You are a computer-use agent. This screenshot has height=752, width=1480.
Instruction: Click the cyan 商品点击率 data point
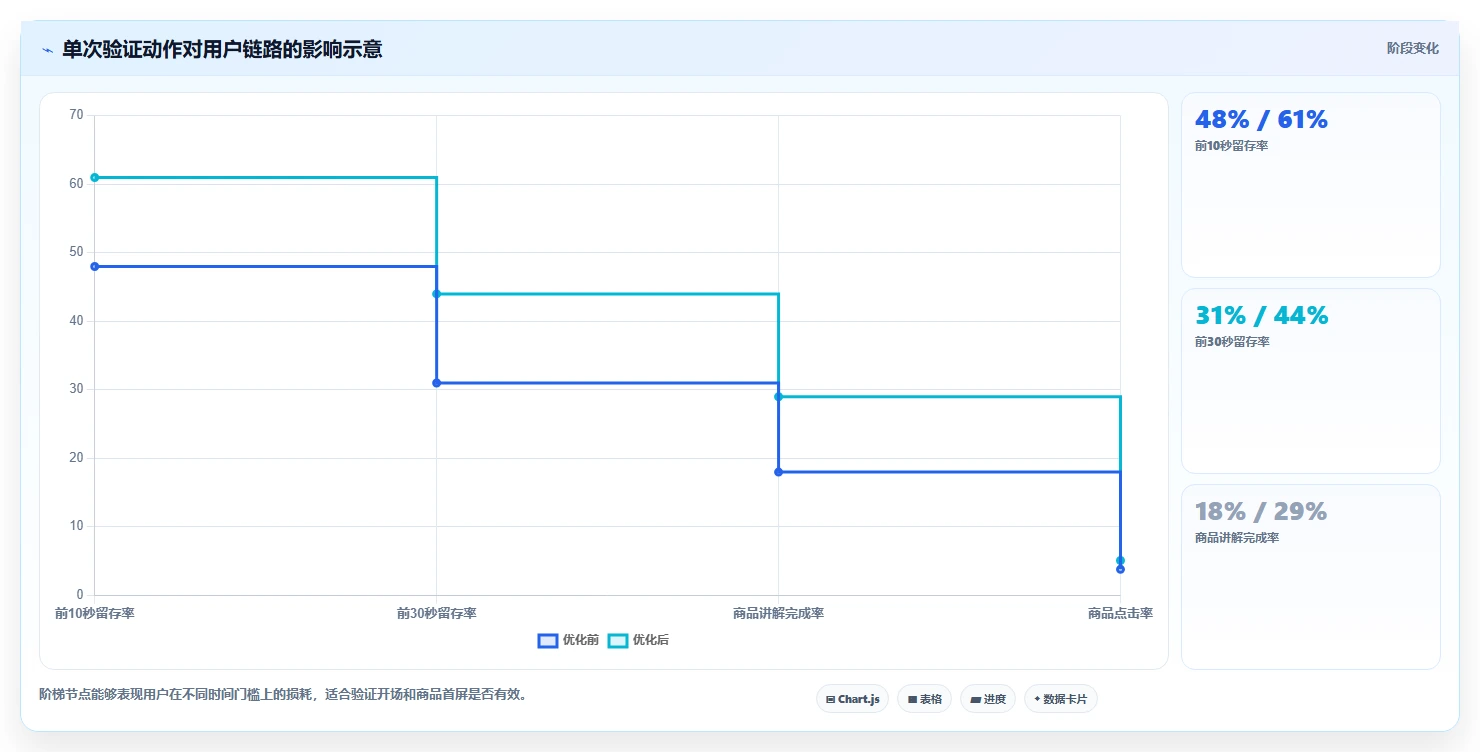1120,560
